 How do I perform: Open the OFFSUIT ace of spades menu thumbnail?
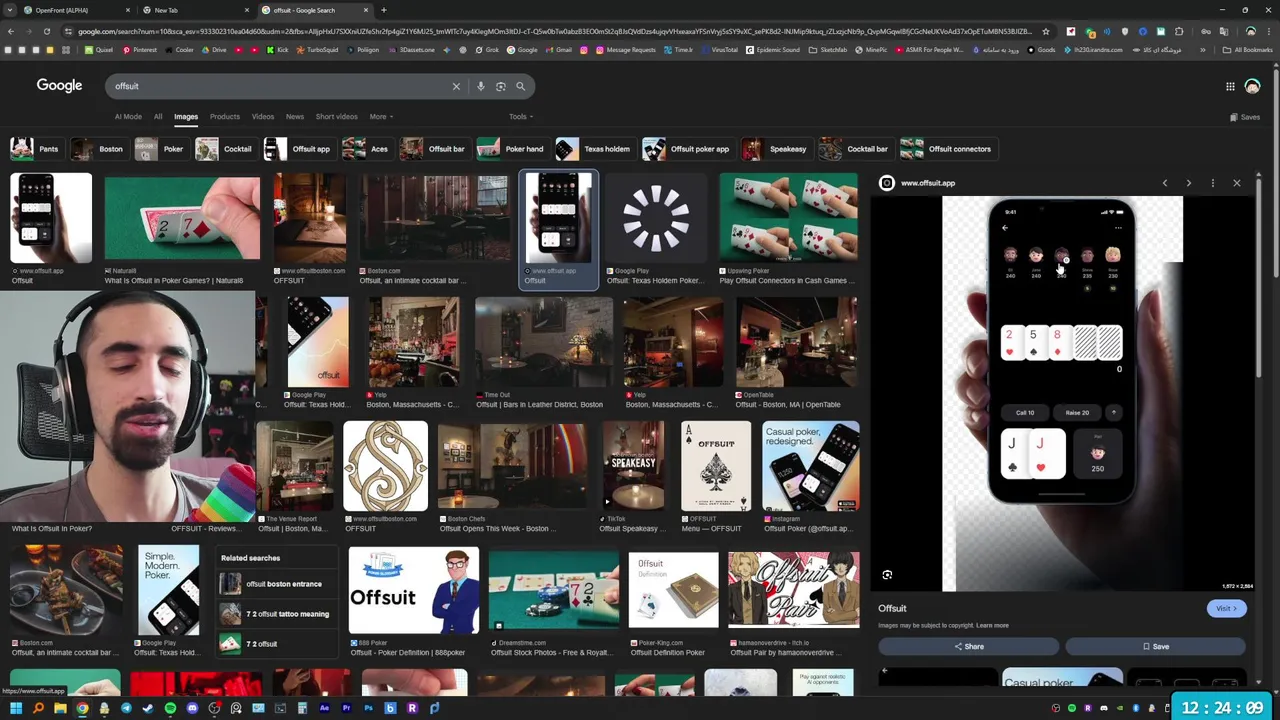[716, 467]
